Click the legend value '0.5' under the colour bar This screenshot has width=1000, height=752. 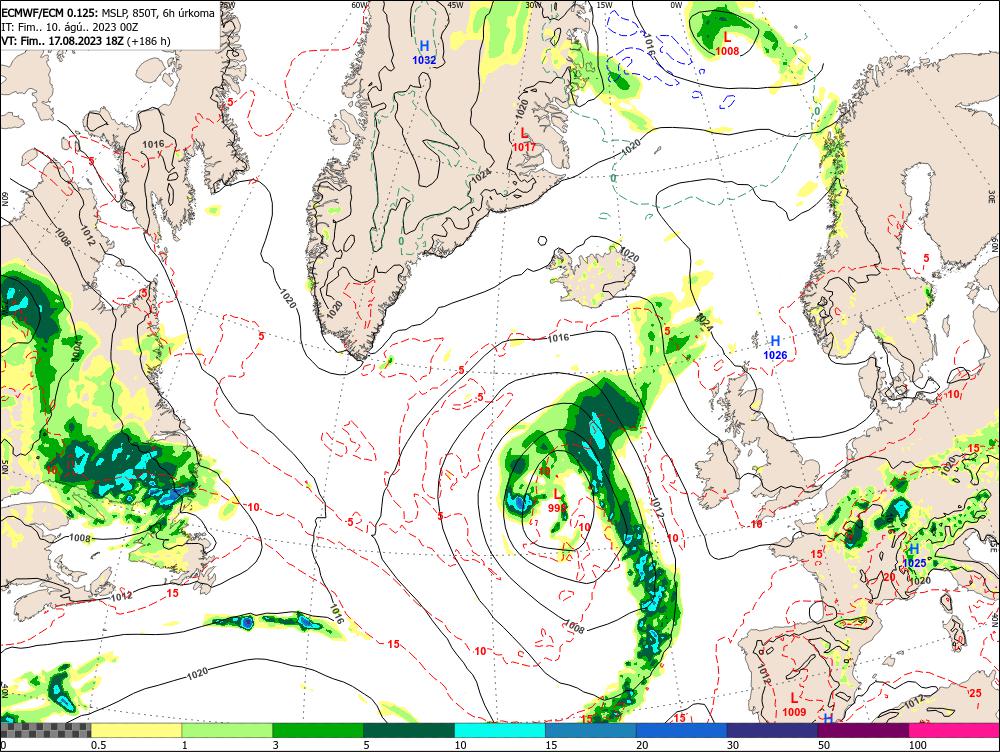pos(98,745)
